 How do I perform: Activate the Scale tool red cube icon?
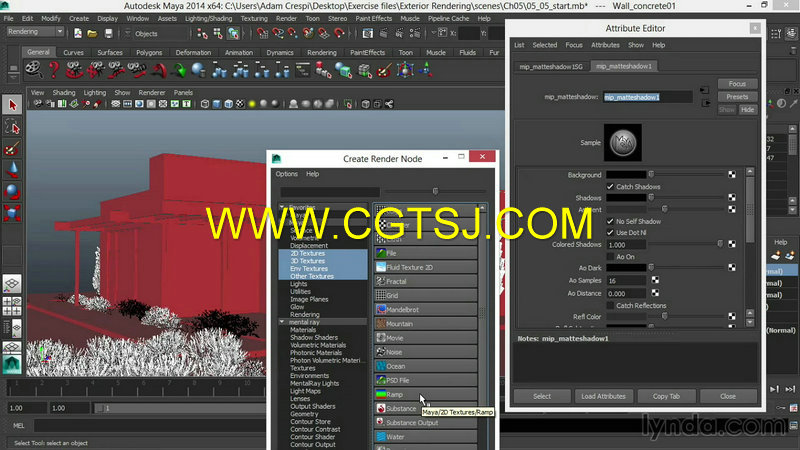(x=12, y=213)
